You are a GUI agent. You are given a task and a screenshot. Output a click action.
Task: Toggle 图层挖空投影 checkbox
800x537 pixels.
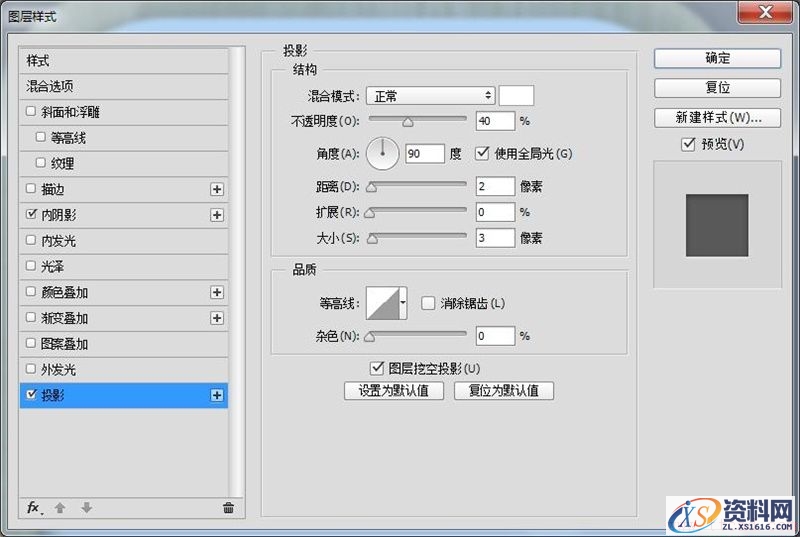[x=377, y=367]
